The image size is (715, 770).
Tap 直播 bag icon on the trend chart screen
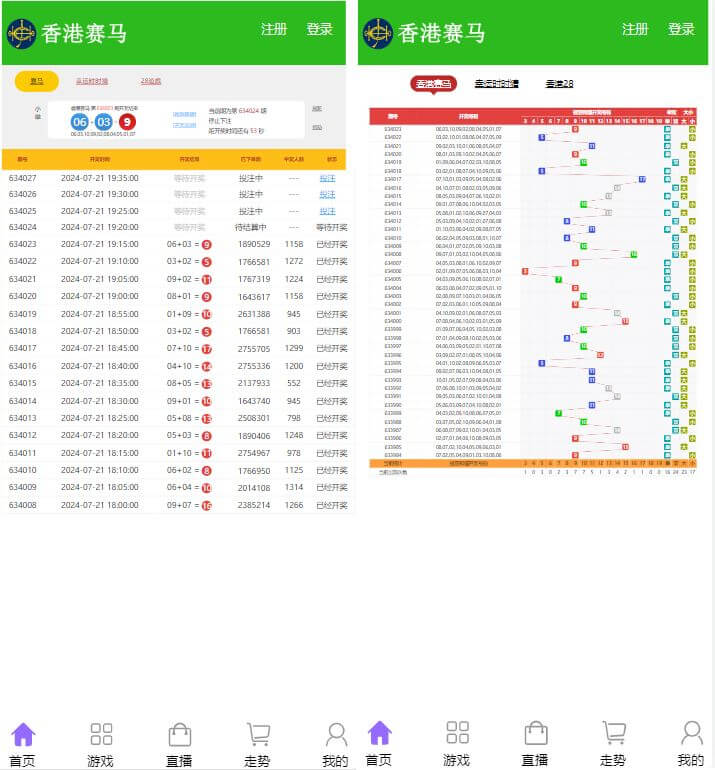(535, 733)
